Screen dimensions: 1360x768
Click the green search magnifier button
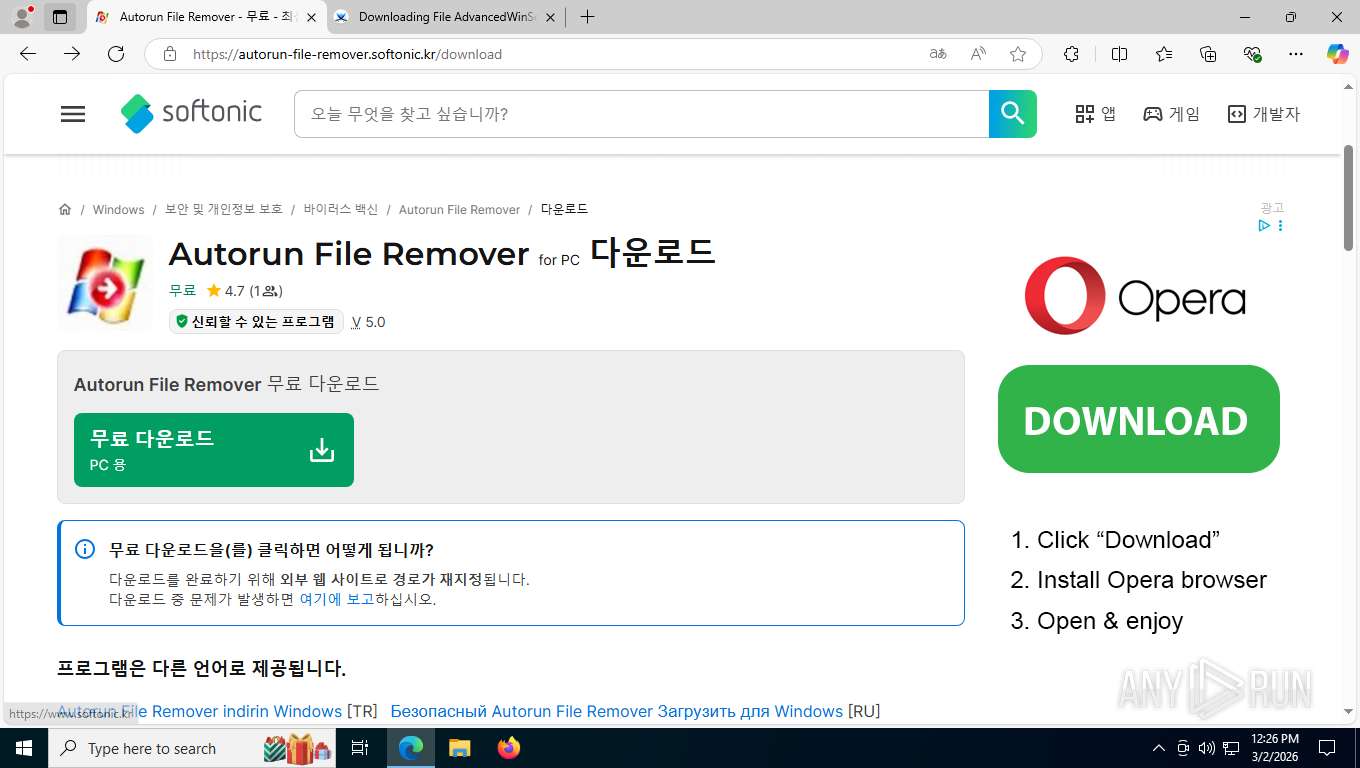[x=1012, y=114]
